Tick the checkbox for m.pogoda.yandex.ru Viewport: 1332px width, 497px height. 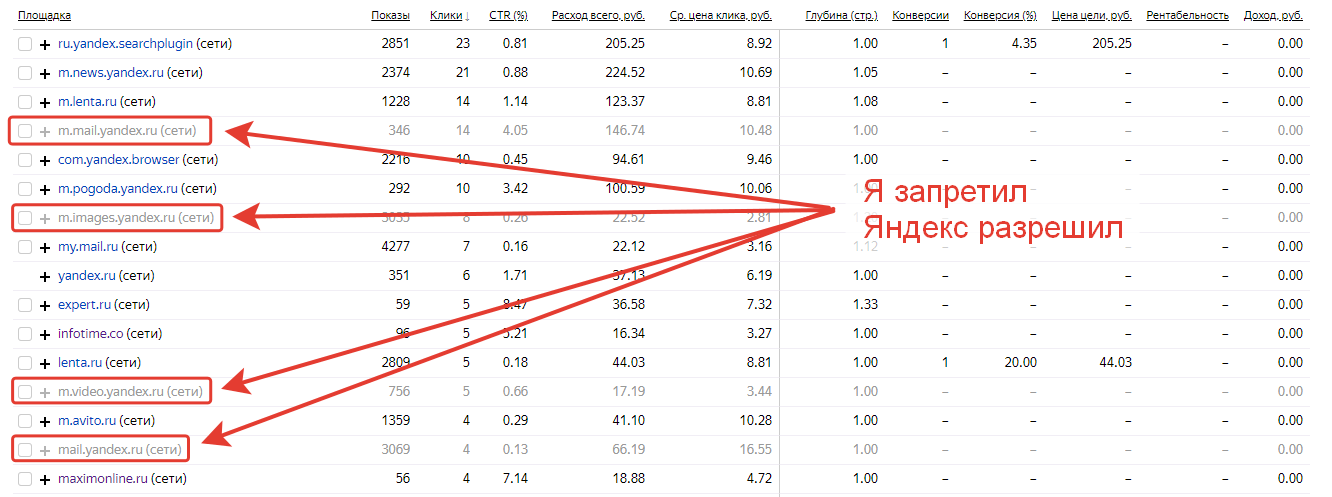(x=25, y=189)
